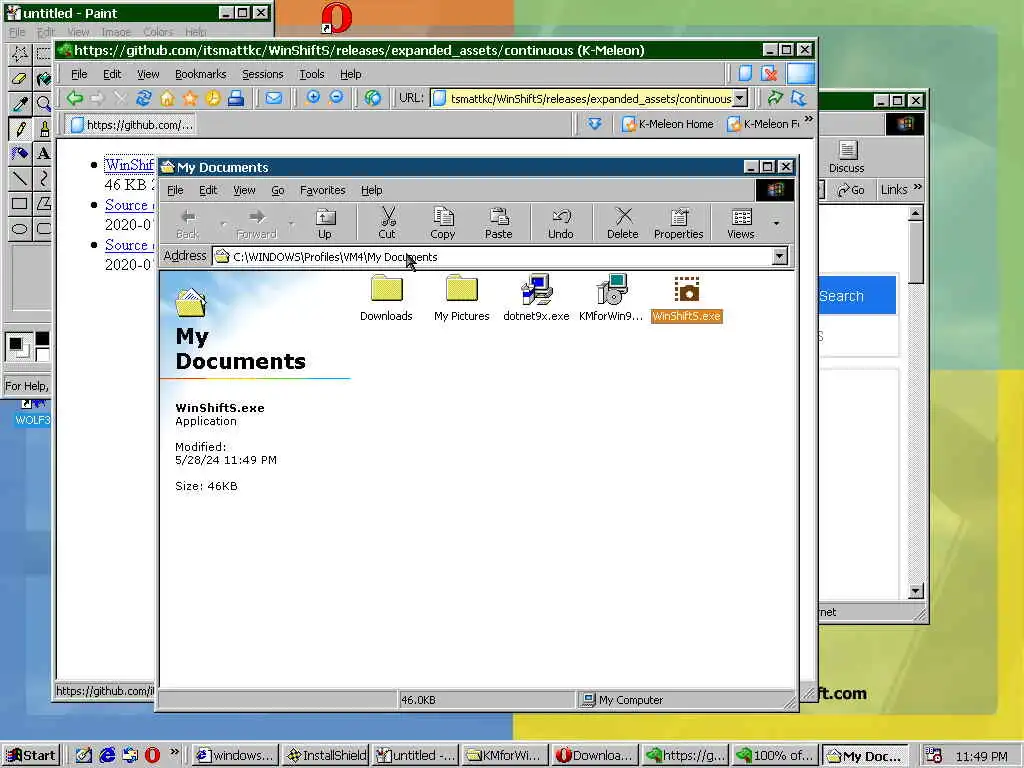Switch to InstallShield taskbar button
The height and width of the screenshot is (768, 1024).
pyautogui.click(x=326, y=756)
